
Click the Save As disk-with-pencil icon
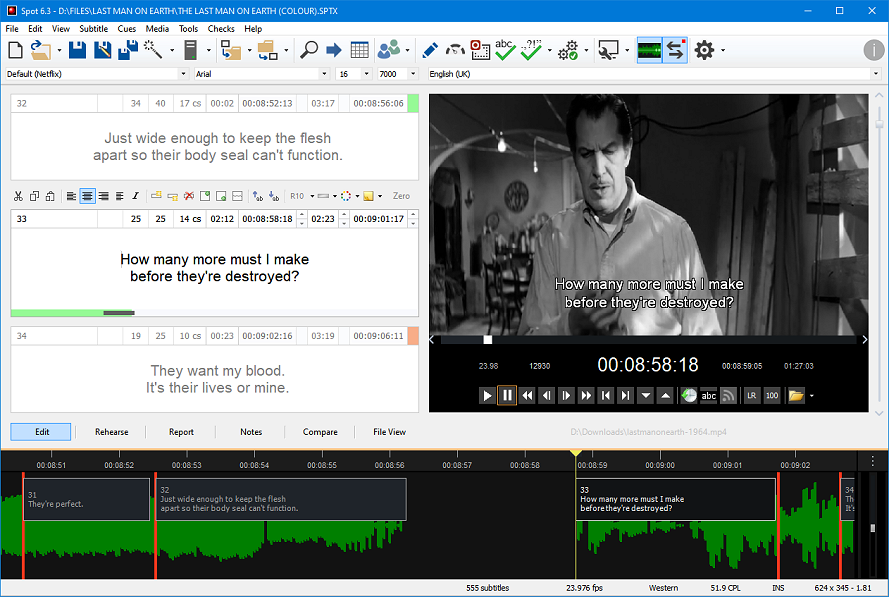(x=103, y=50)
